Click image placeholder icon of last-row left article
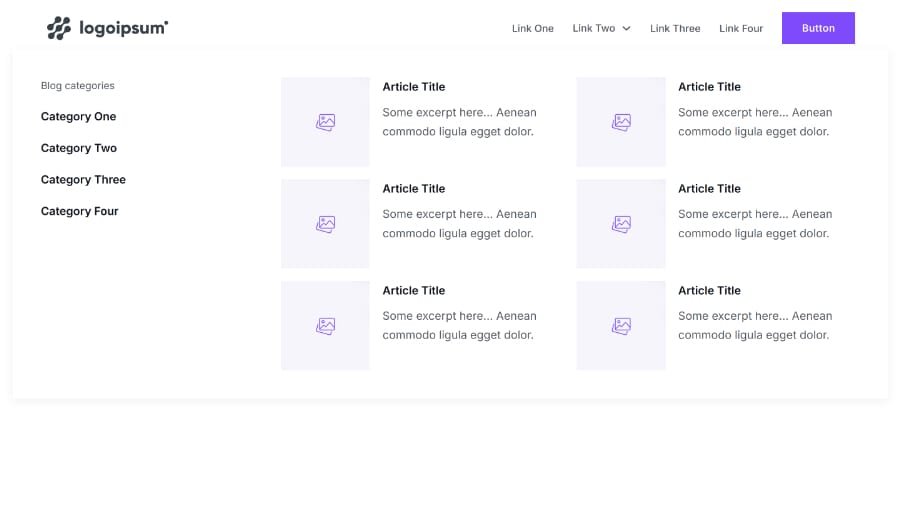 click(x=325, y=326)
